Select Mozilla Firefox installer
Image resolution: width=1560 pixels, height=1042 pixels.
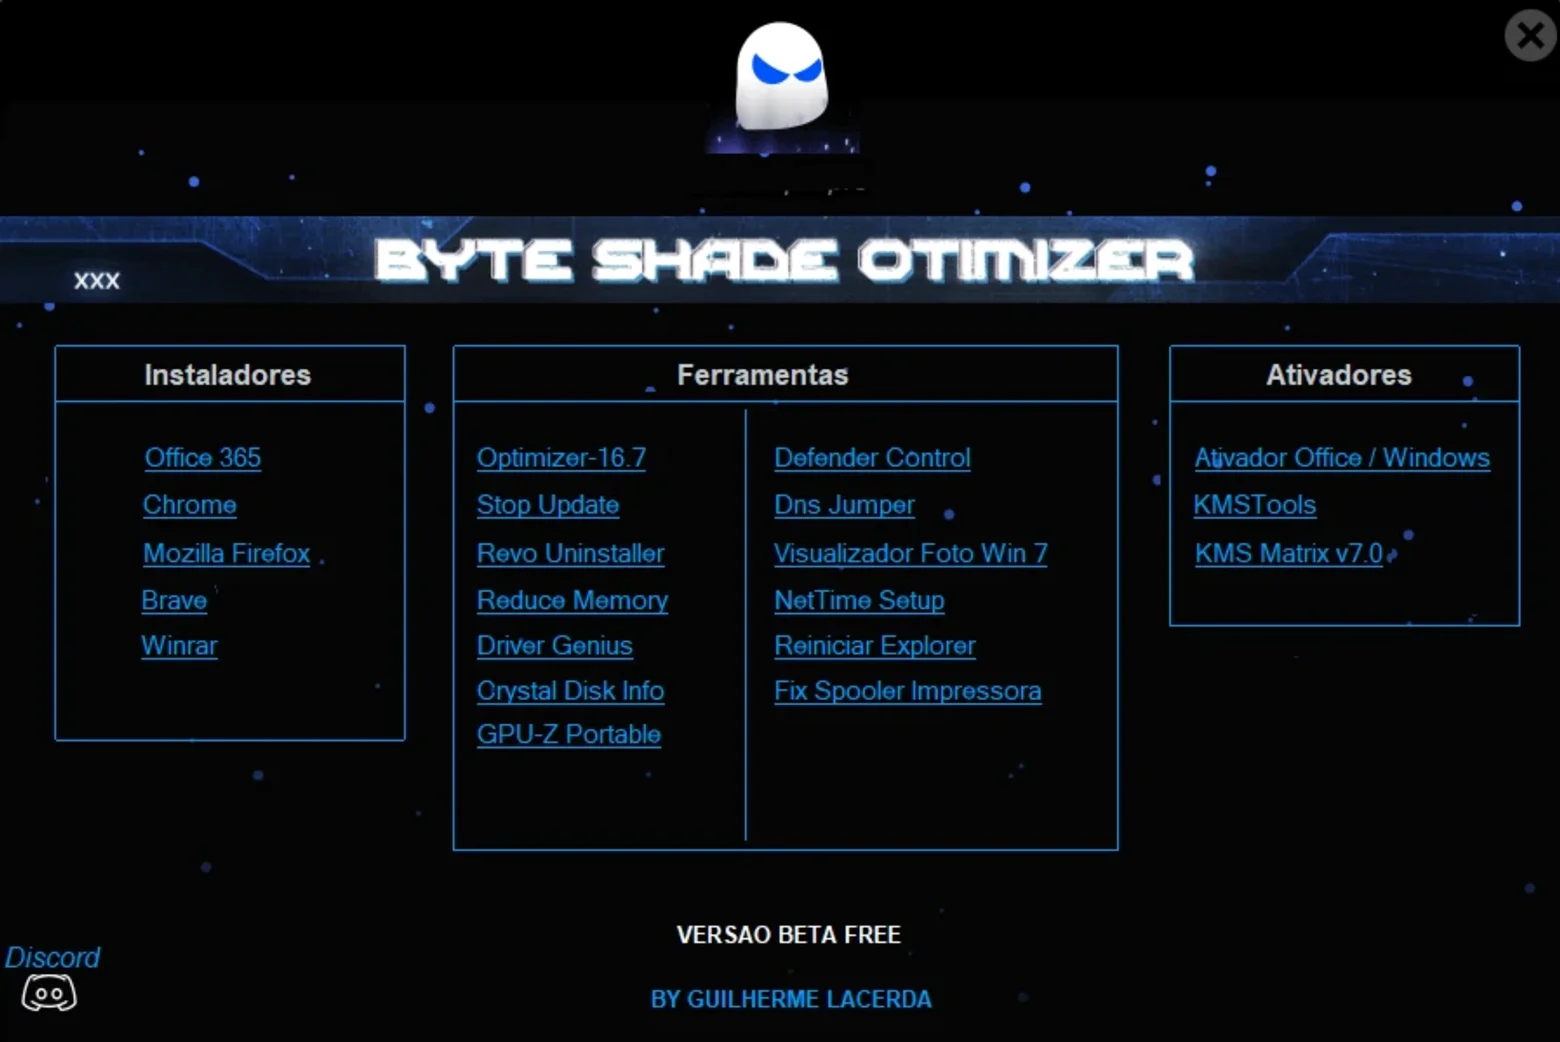(227, 553)
